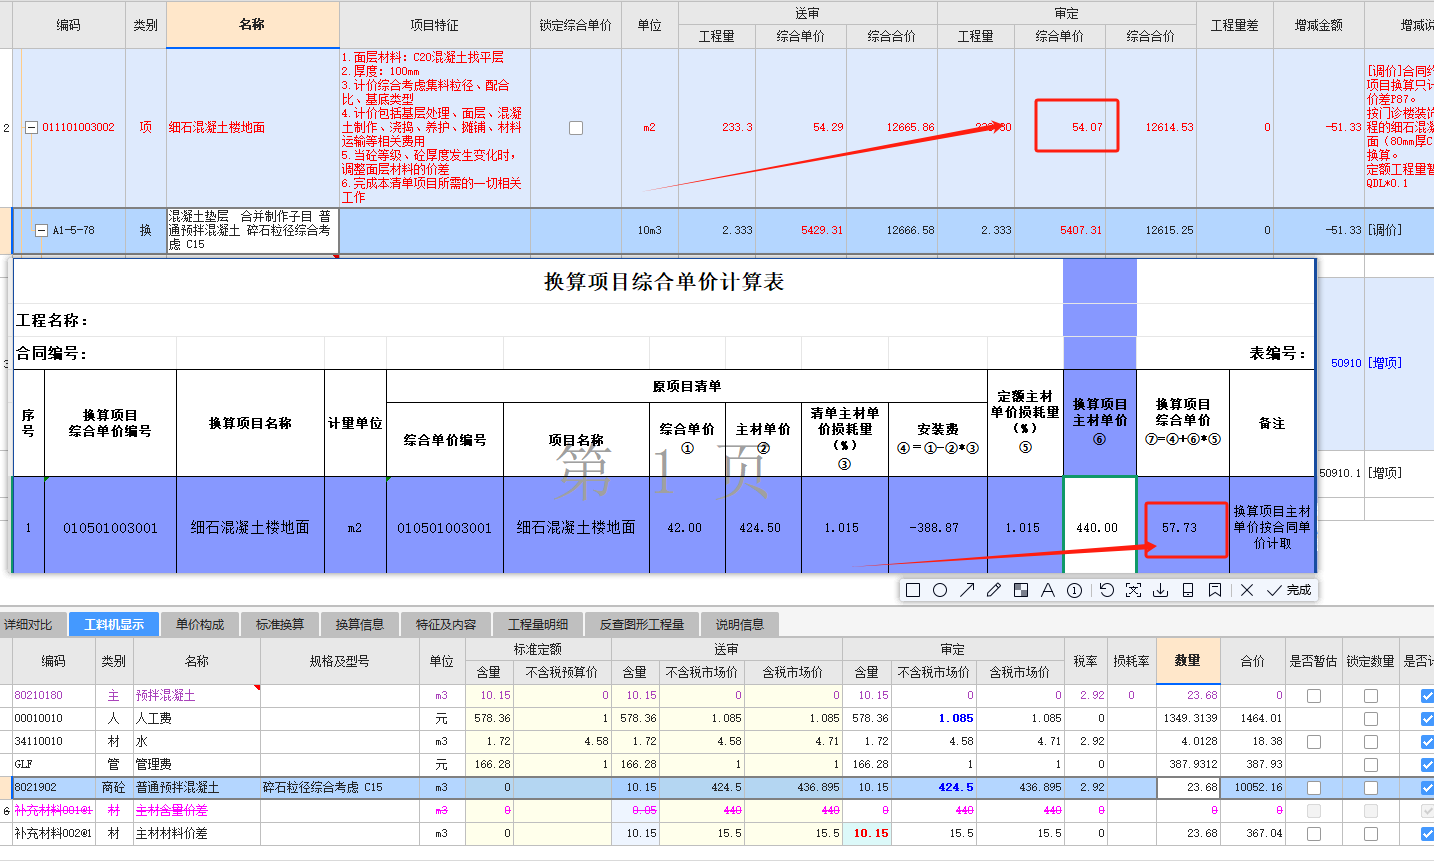
Task: Select the code cell 011101003002
Action: tap(78, 128)
